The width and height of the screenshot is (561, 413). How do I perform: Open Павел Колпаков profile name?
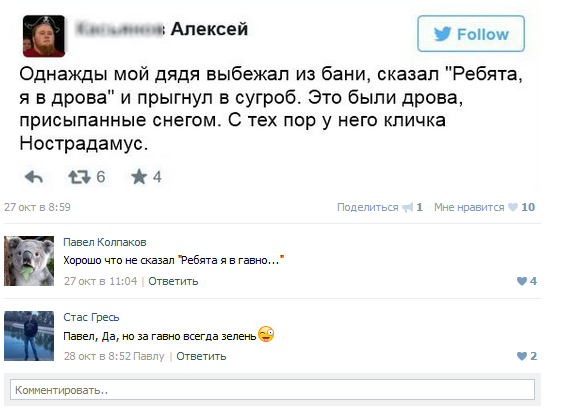tap(105, 242)
